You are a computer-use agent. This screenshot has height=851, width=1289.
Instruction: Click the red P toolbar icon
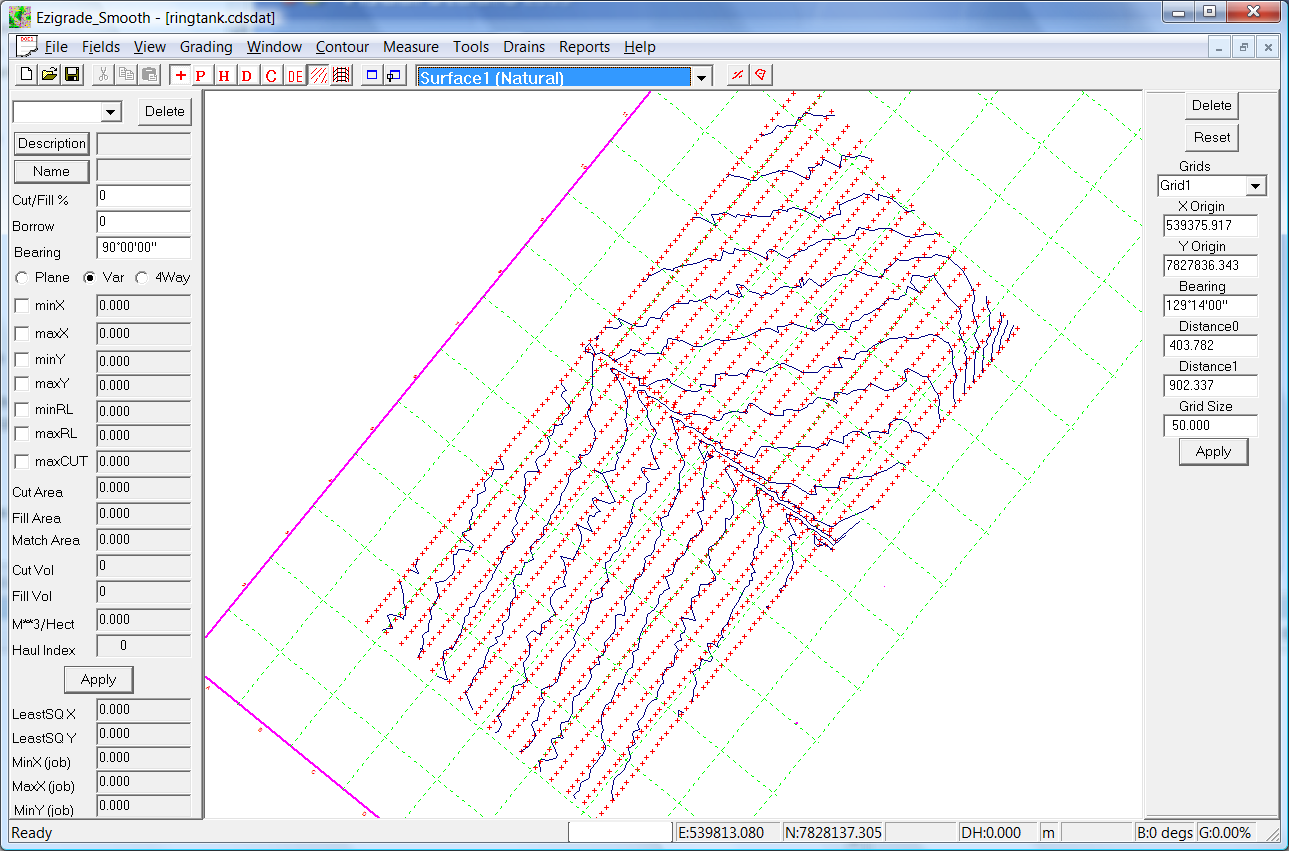(201, 76)
